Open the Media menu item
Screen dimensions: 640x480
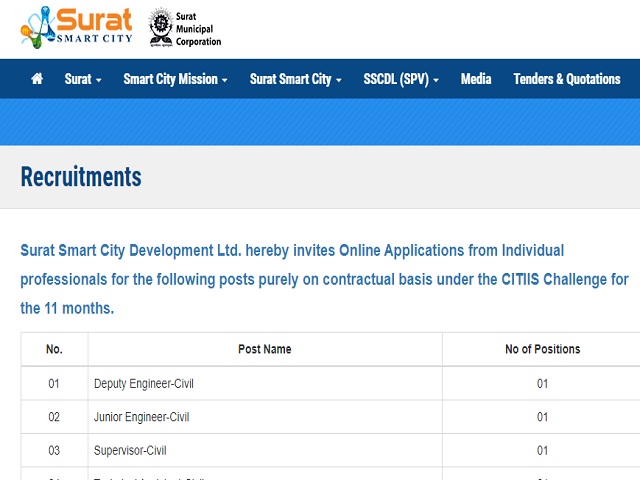[476, 79]
